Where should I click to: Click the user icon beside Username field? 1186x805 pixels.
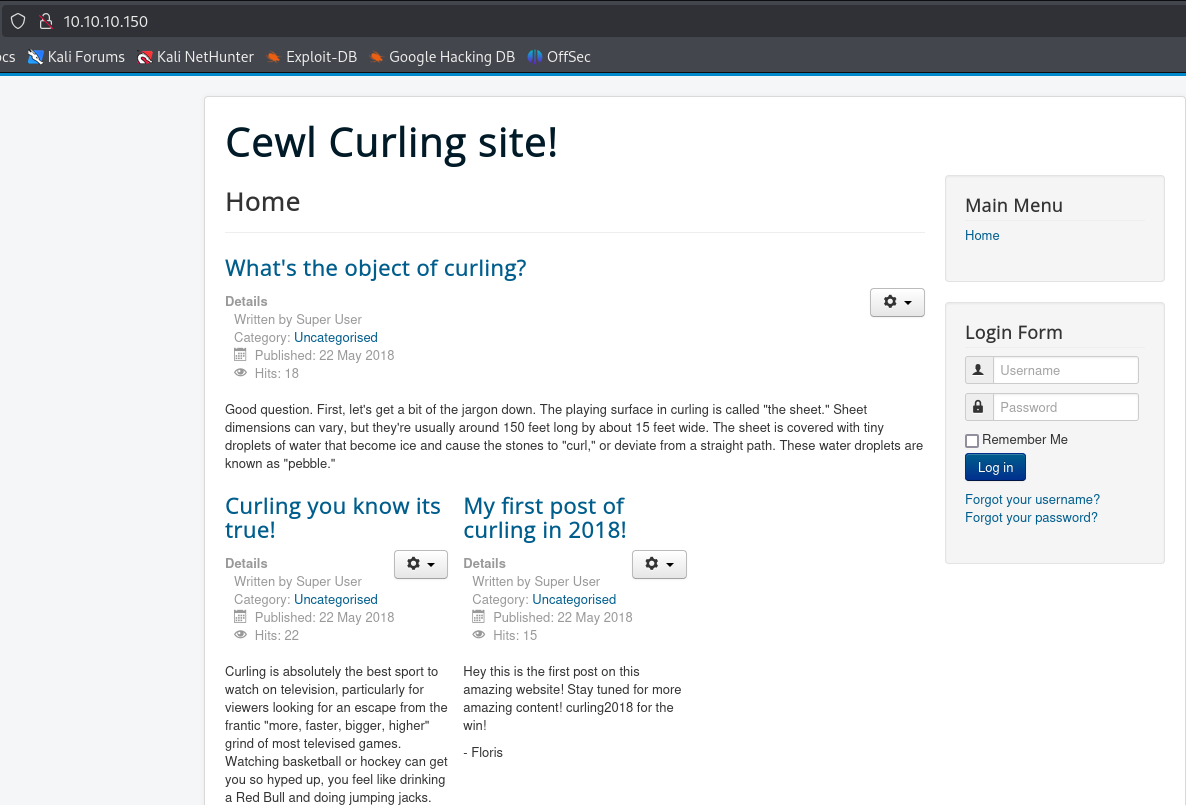979,370
